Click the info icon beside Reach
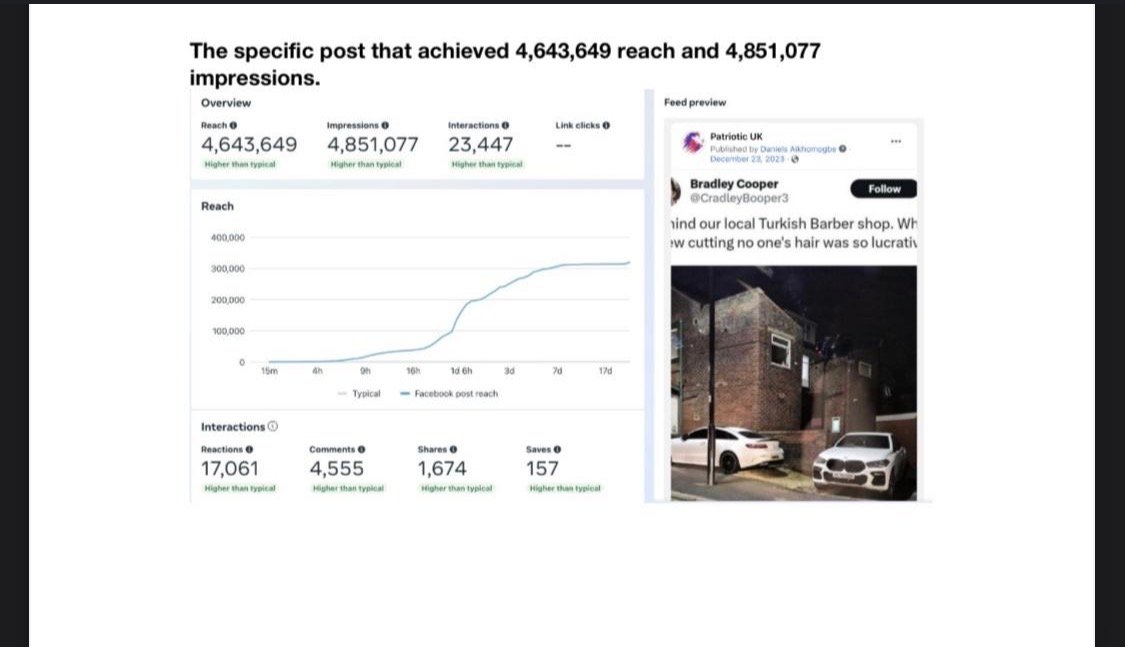The image size is (1125, 647). point(233,126)
